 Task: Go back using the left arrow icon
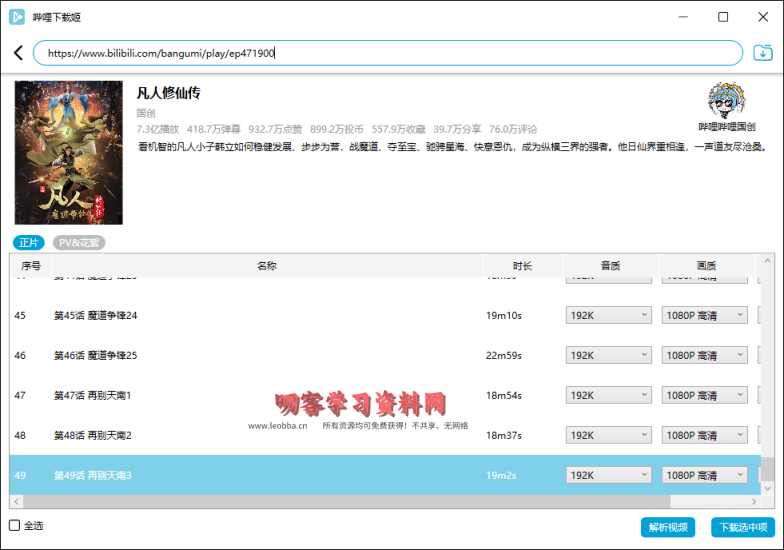point(18,52)
